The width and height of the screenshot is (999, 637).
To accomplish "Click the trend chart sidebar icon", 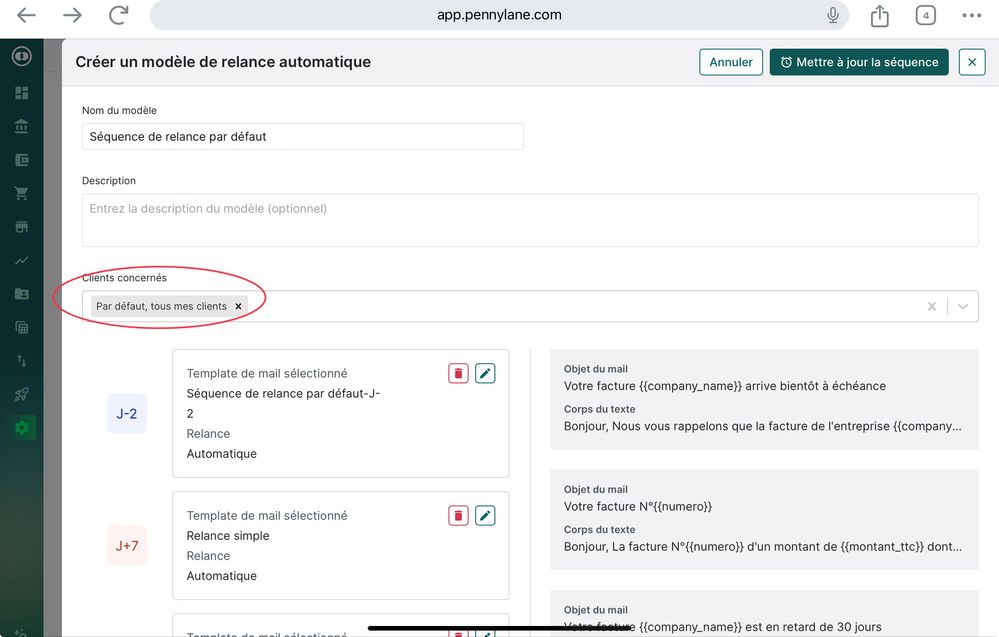I will pos(21,260).
